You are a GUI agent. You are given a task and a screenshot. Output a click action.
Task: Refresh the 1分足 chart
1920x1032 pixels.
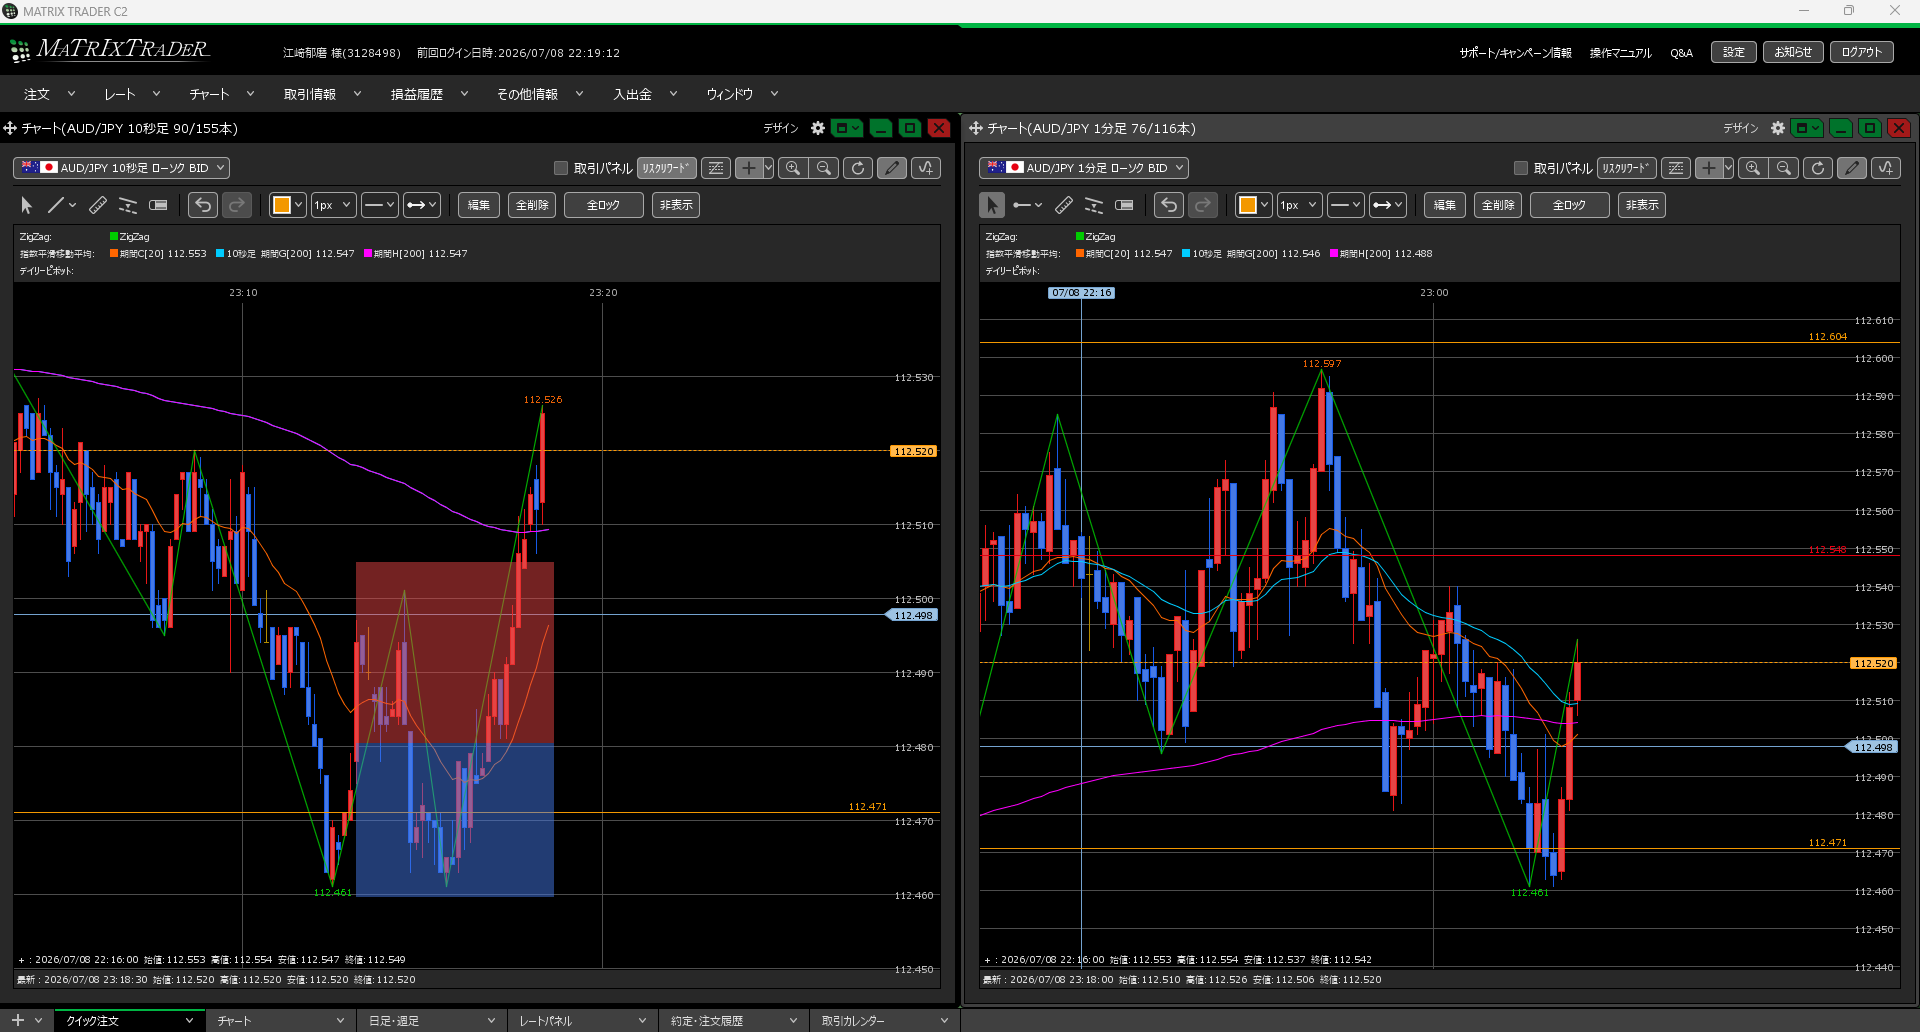click(x=1818, y=168)
